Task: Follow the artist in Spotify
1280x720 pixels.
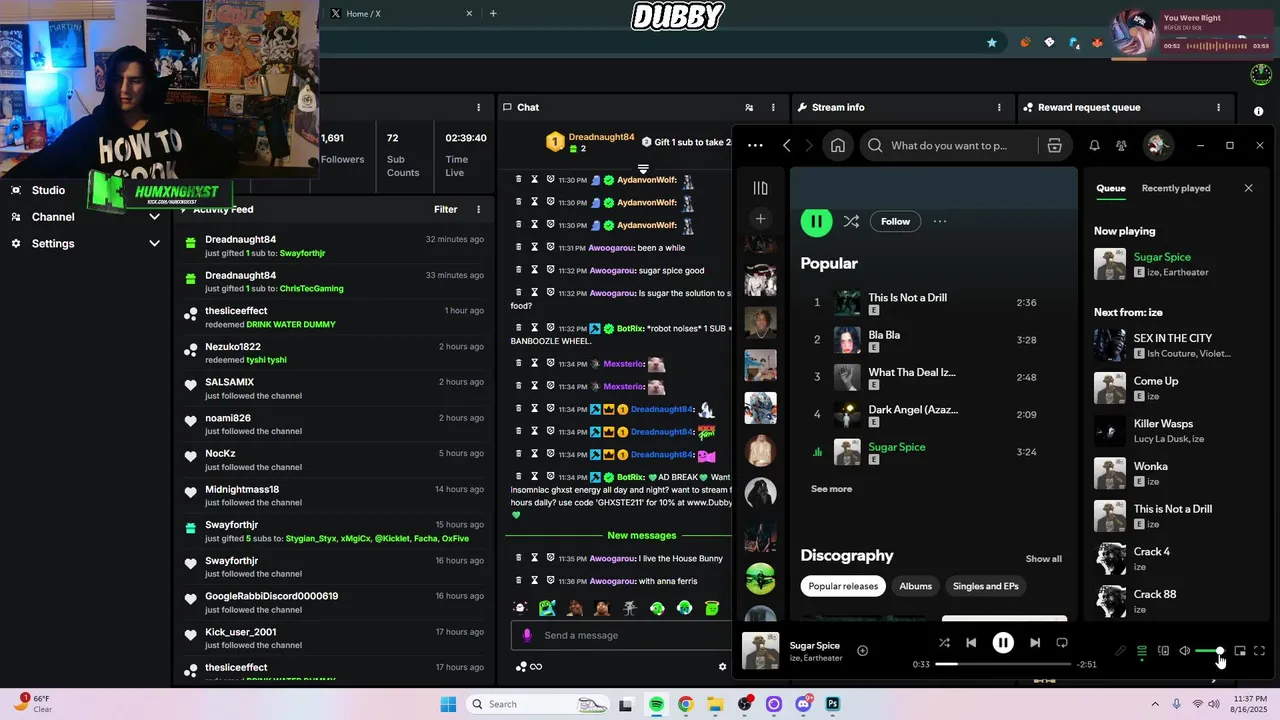Action: tap(895, 222)
